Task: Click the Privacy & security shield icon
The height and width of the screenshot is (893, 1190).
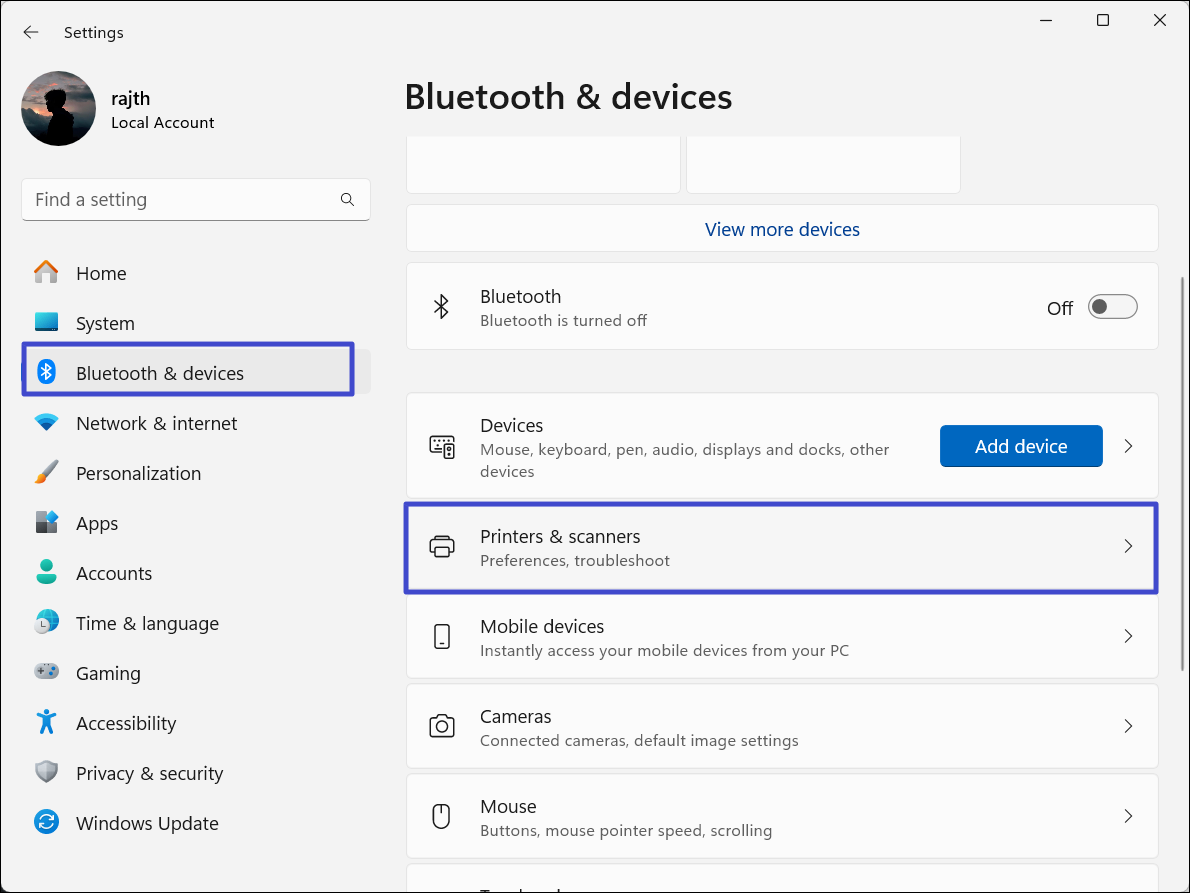Action: click(x=46, y=773)
